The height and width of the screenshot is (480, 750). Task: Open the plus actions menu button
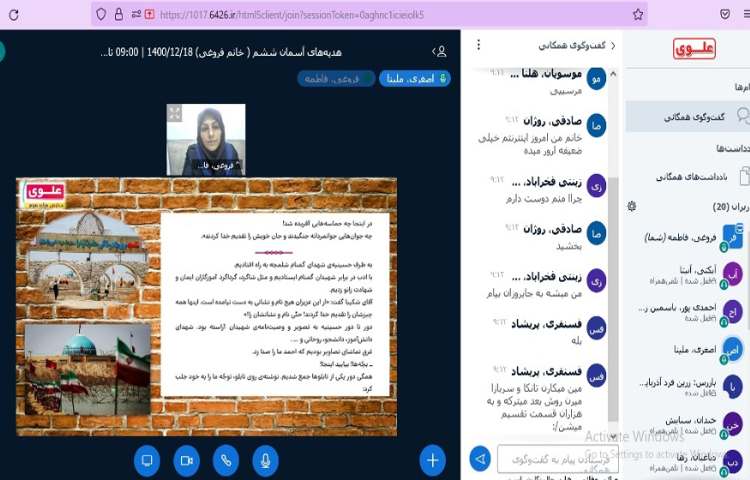tap(432, 460)
